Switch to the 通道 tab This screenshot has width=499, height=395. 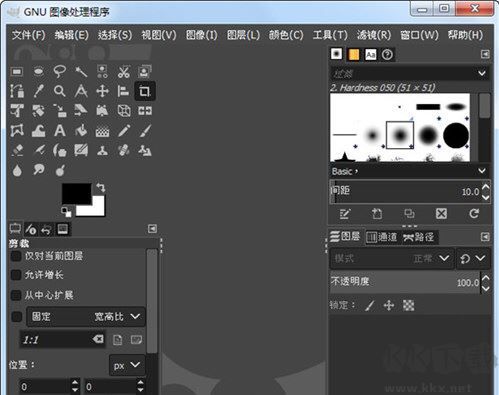tap(382, 237)
